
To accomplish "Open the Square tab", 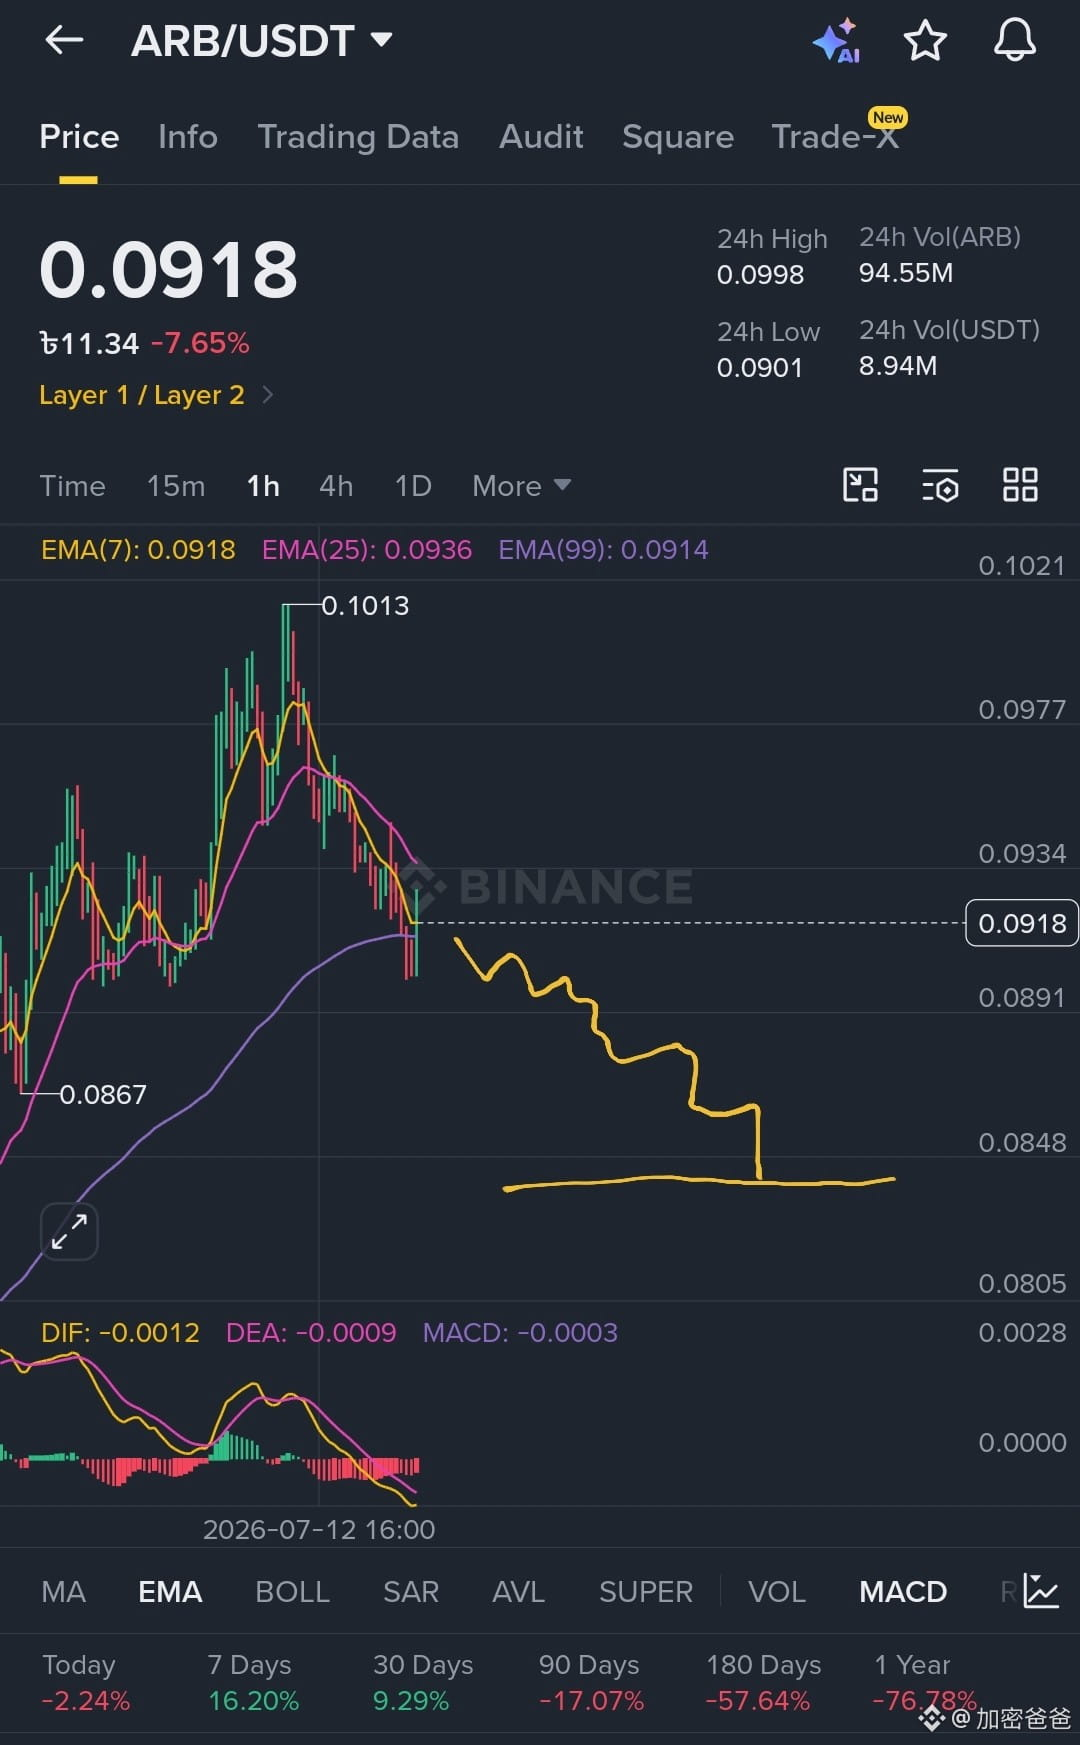I will pyautogui.click(x=678, y=137).
